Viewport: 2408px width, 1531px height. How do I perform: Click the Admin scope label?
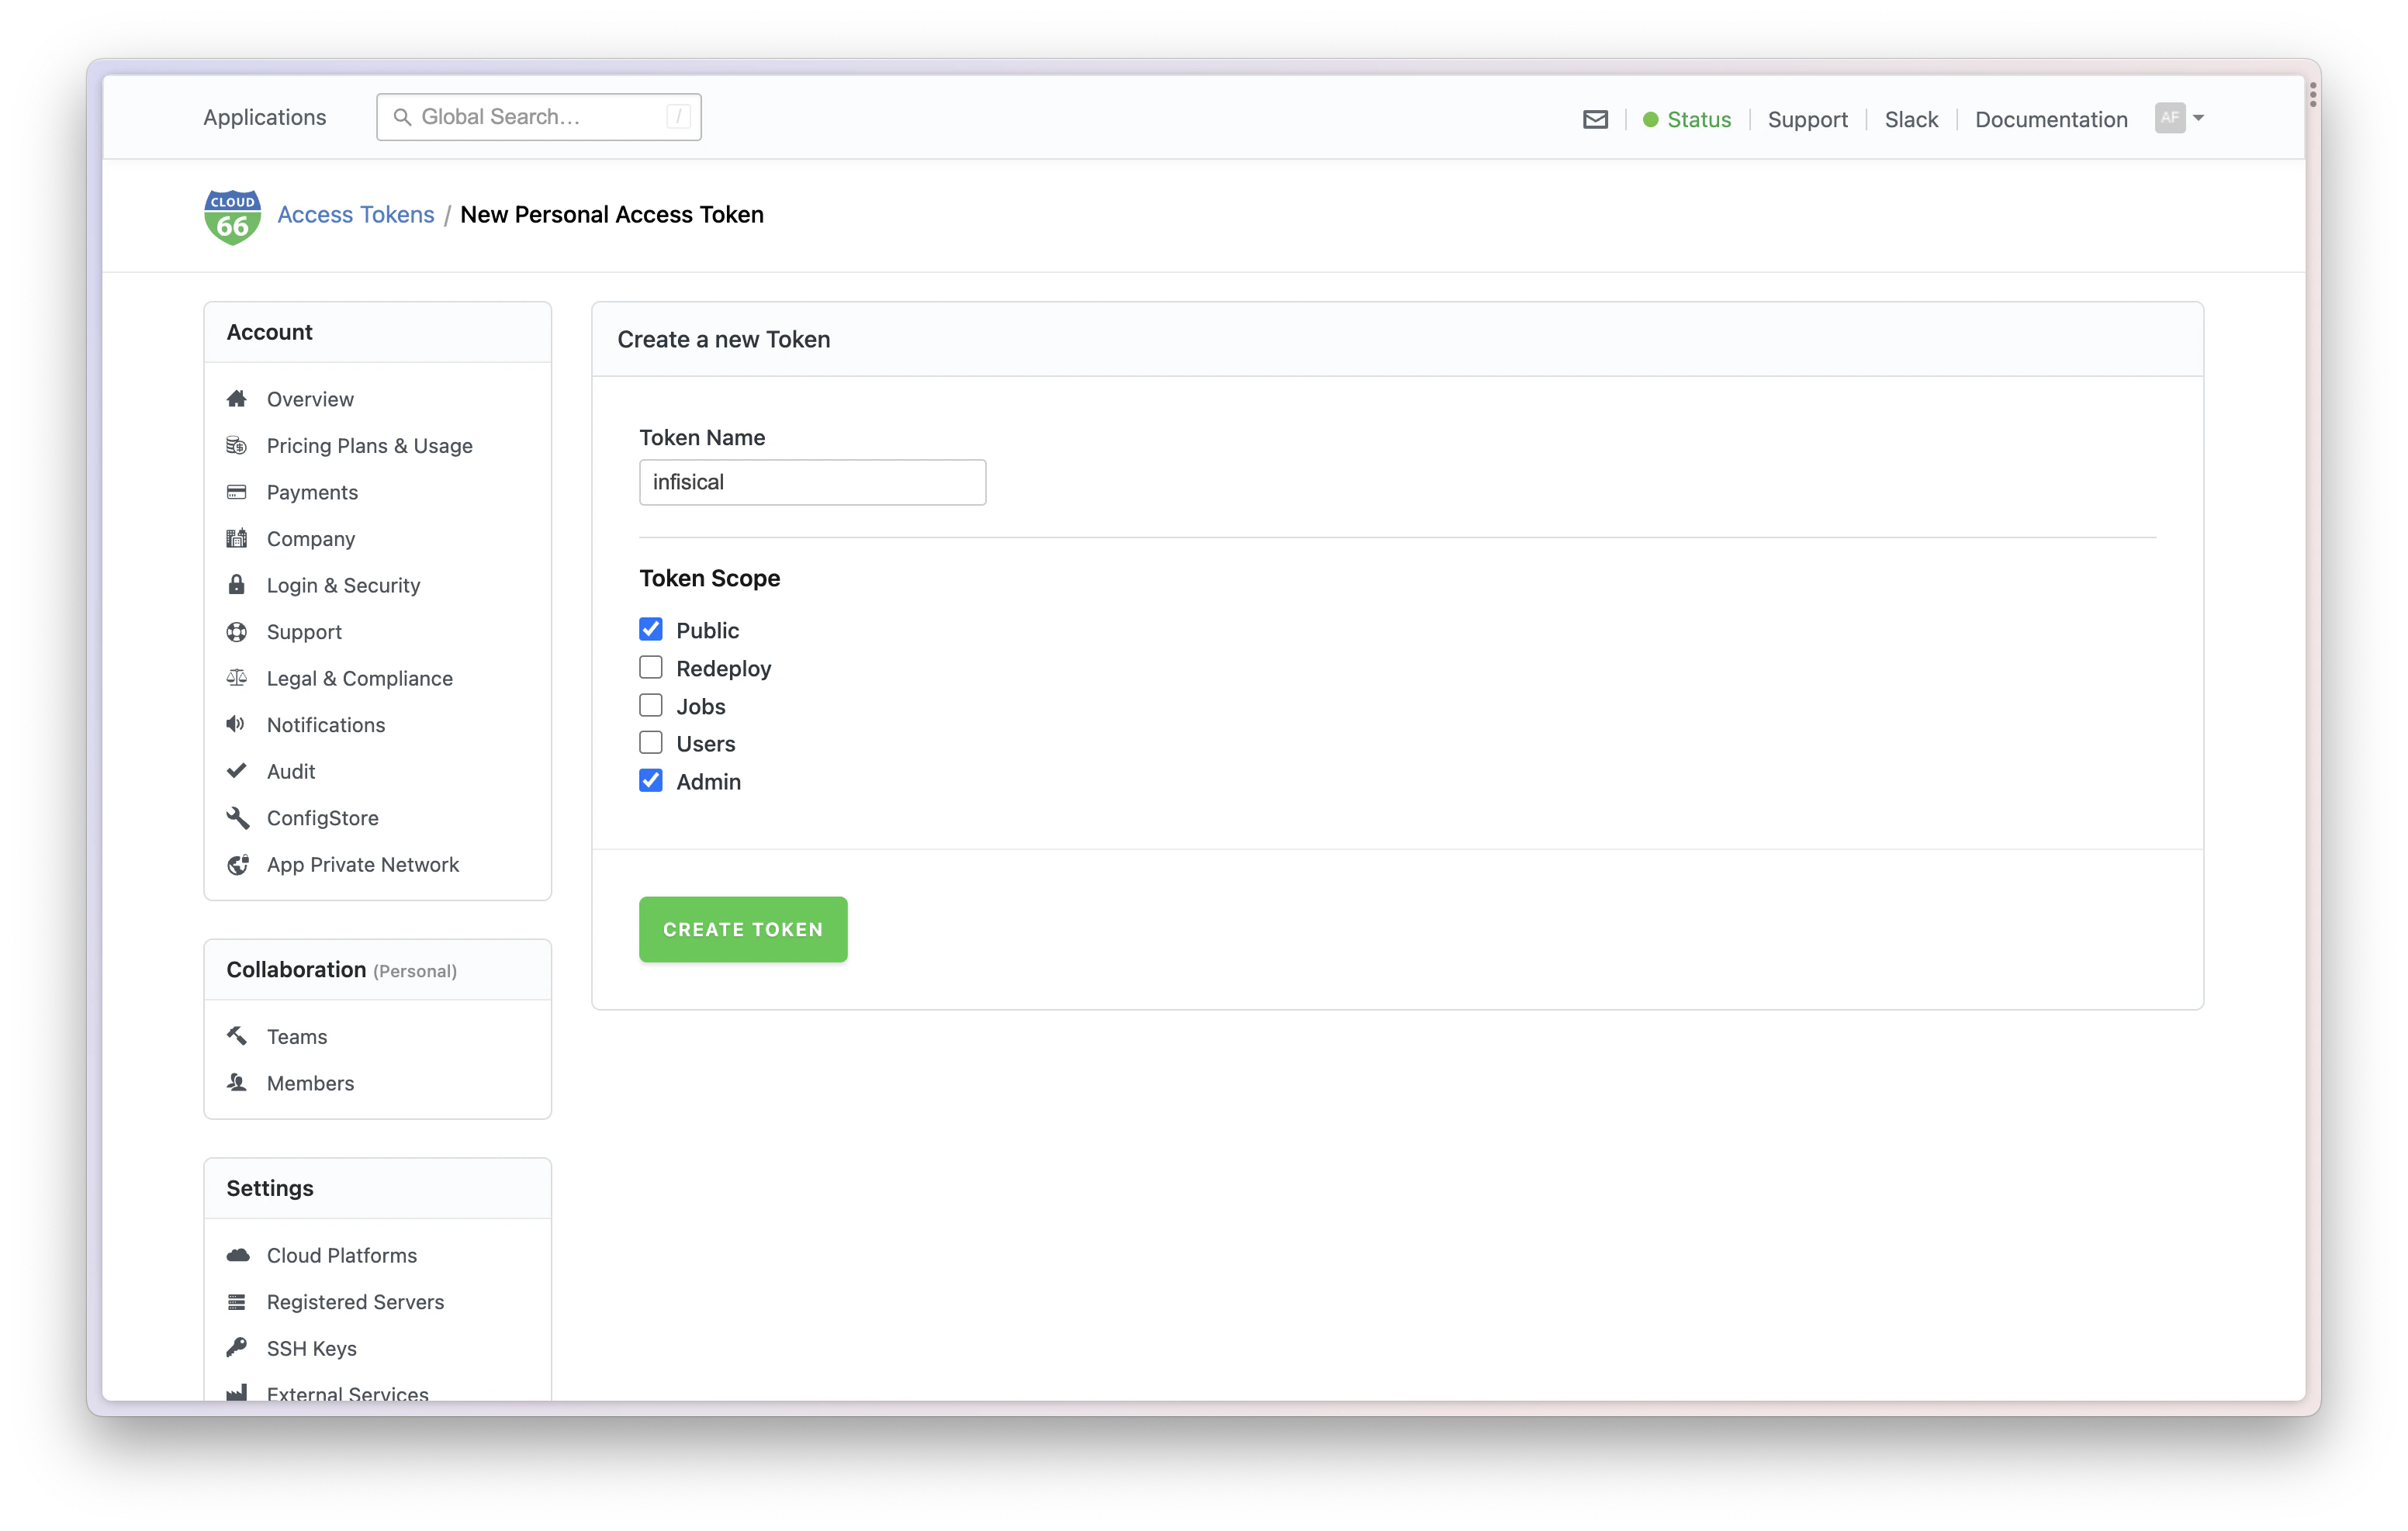(708, 782)
